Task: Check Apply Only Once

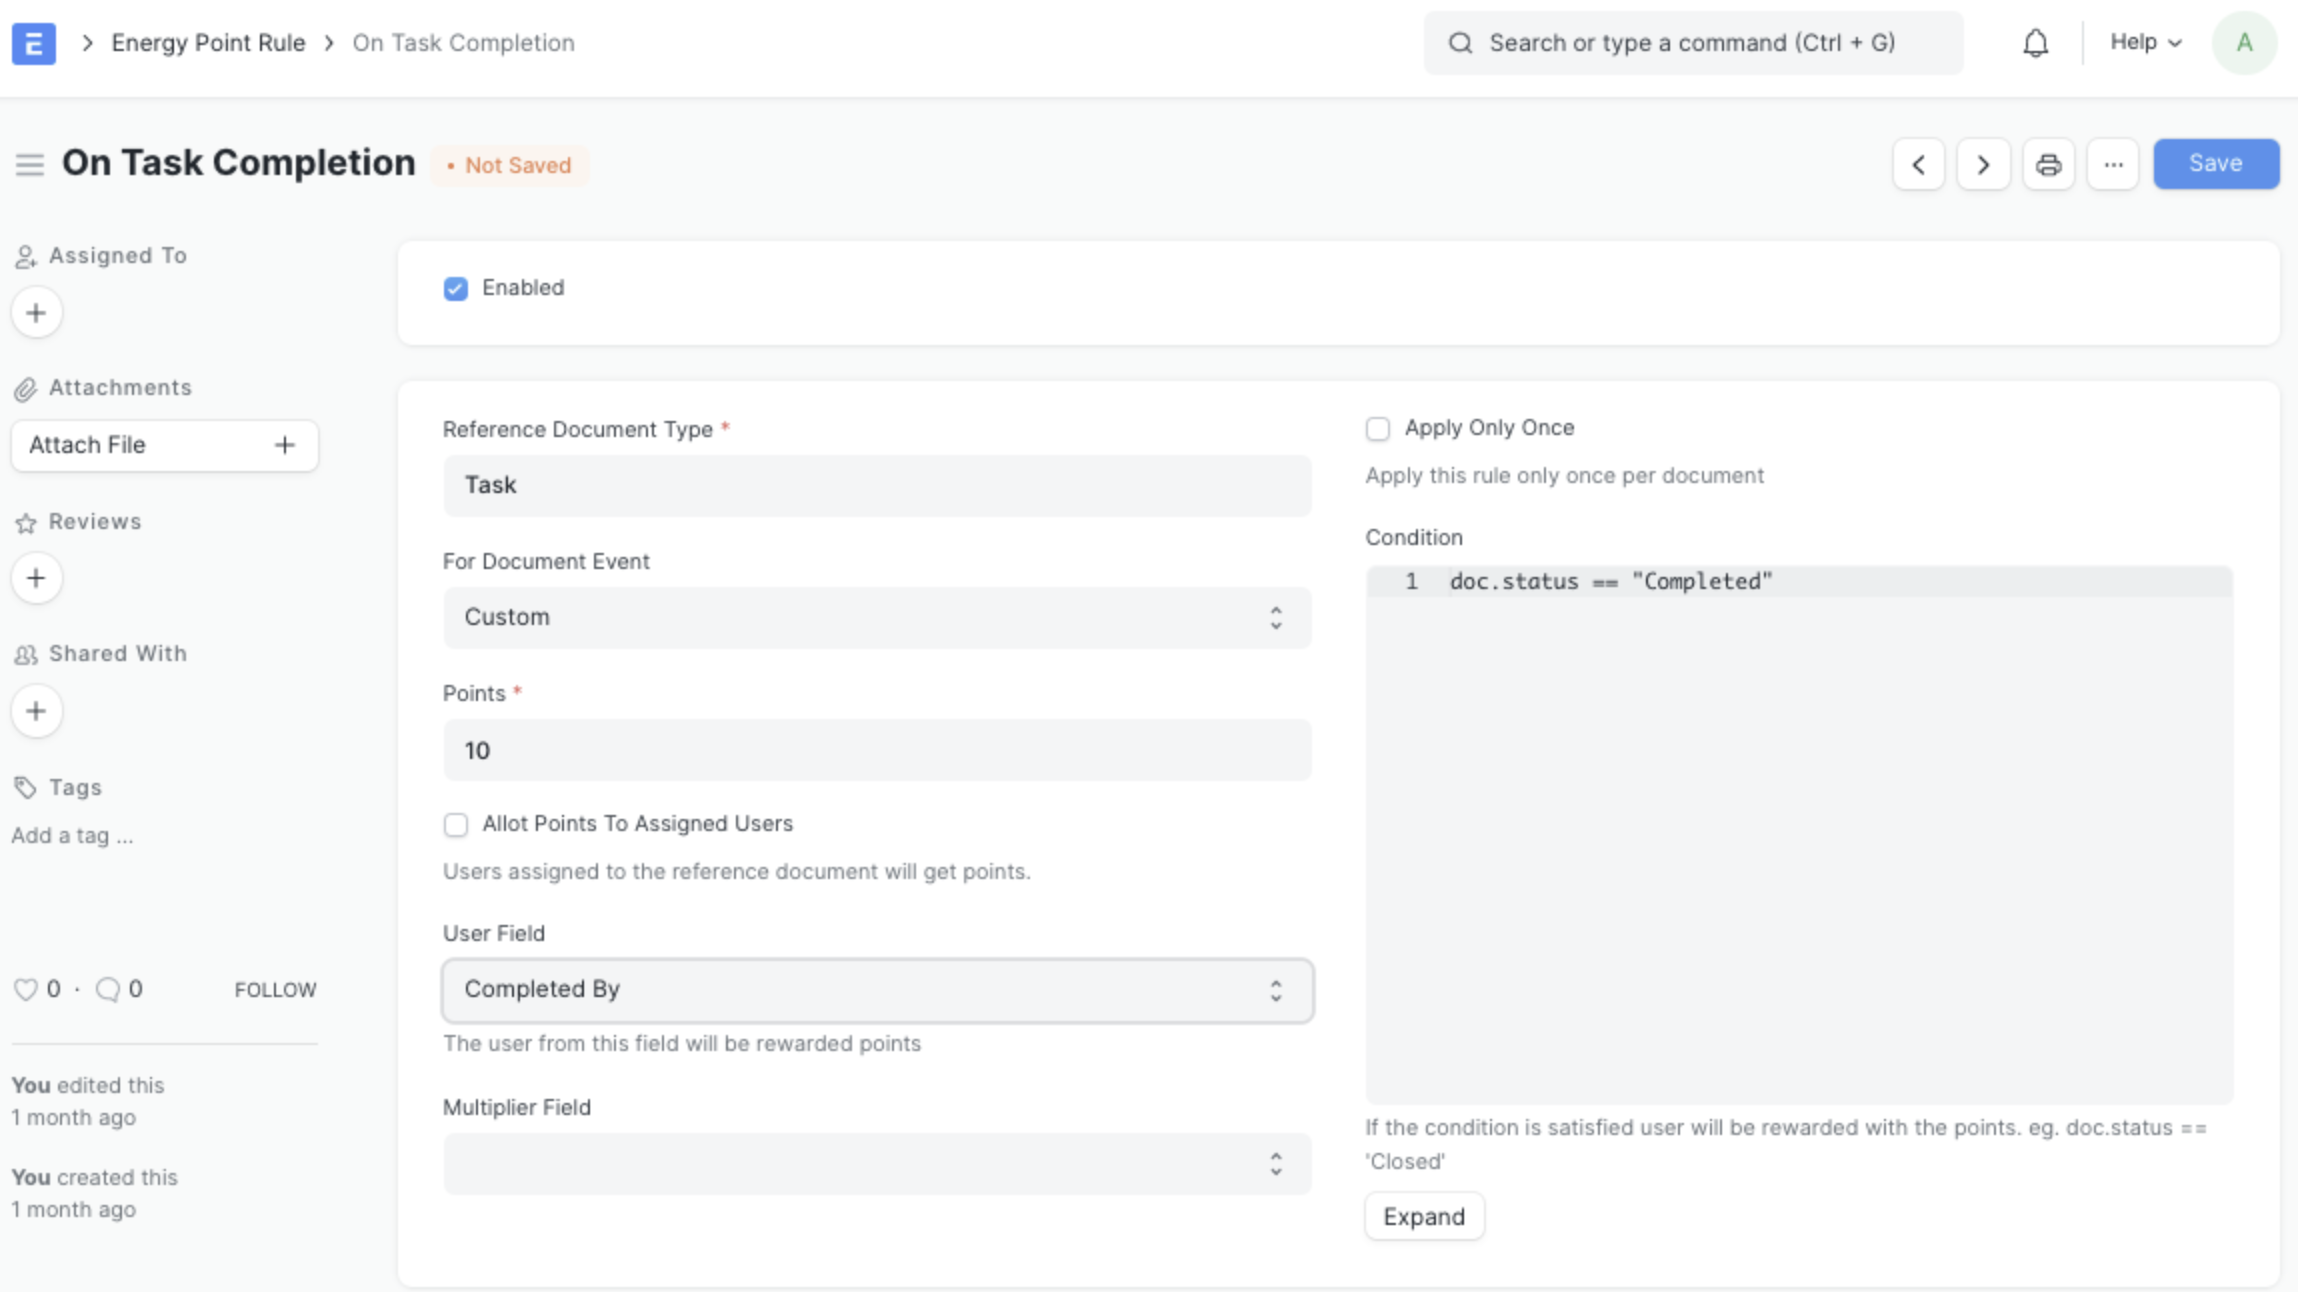Action: (x=1378, y=429)
